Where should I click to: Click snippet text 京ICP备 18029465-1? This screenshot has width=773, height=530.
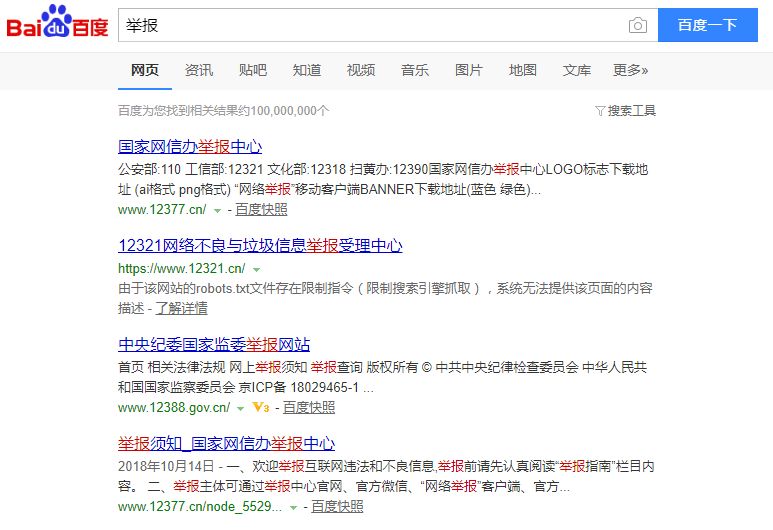(x=299, y=388)
